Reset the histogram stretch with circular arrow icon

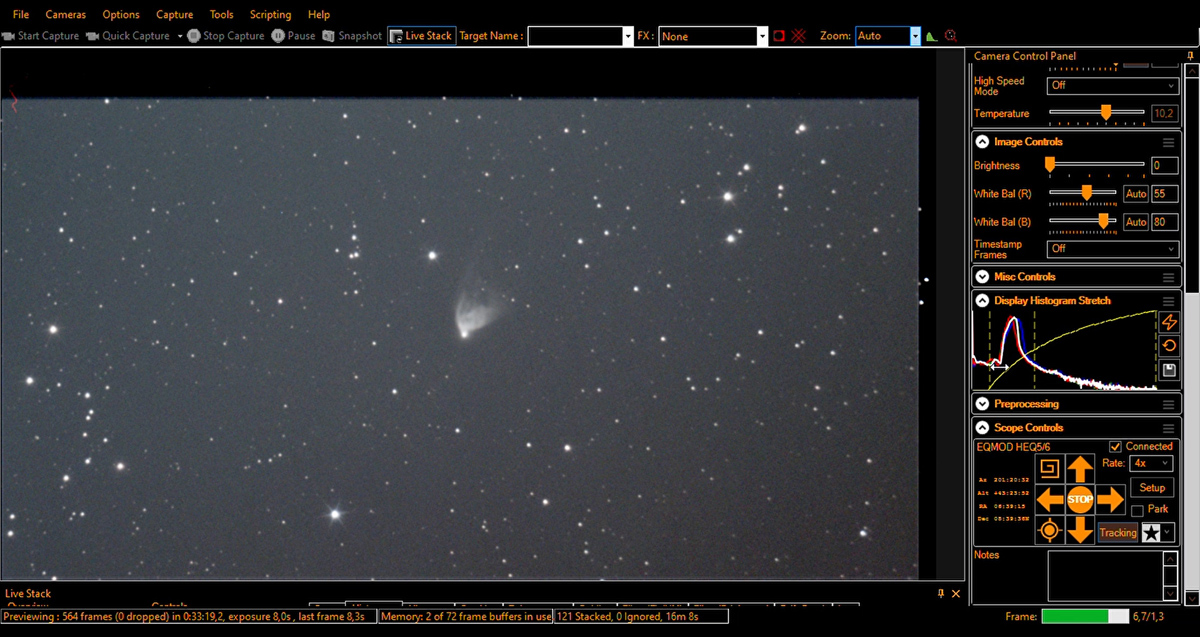click(x=1169, y=346)
